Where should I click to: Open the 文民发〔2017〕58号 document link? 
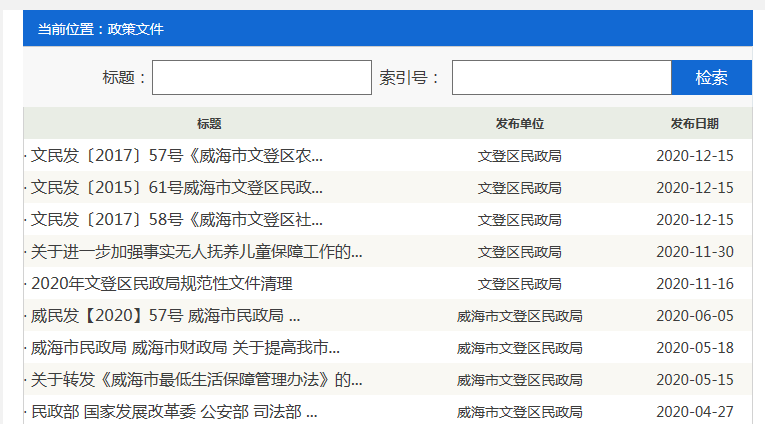(177, 220)
